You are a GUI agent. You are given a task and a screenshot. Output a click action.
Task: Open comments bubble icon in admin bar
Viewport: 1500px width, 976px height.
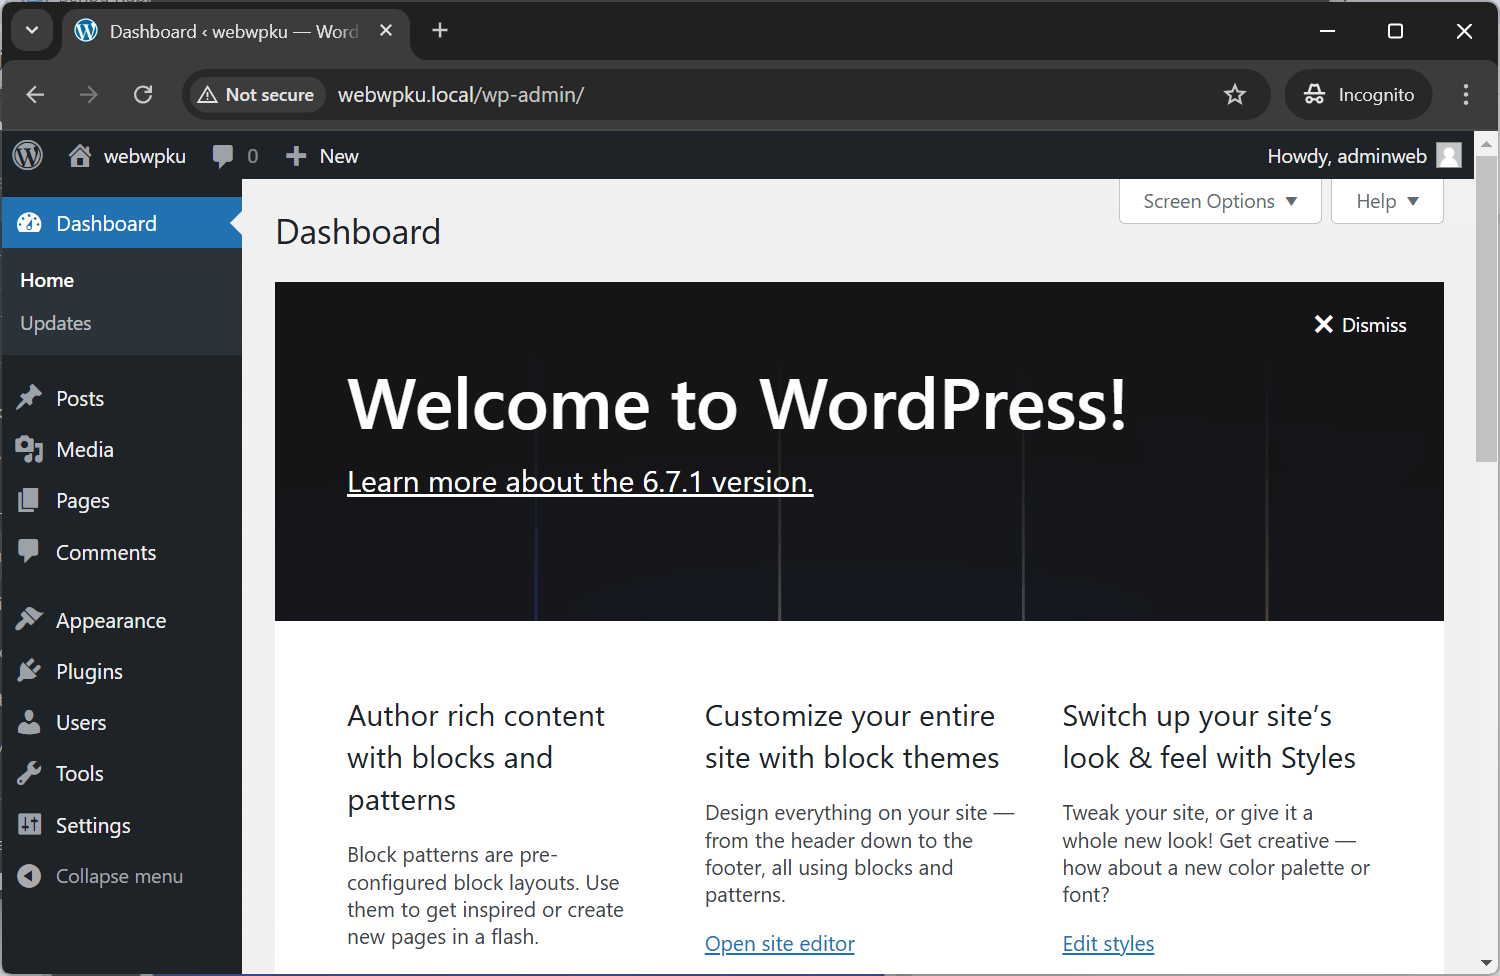tap(223, 156)
